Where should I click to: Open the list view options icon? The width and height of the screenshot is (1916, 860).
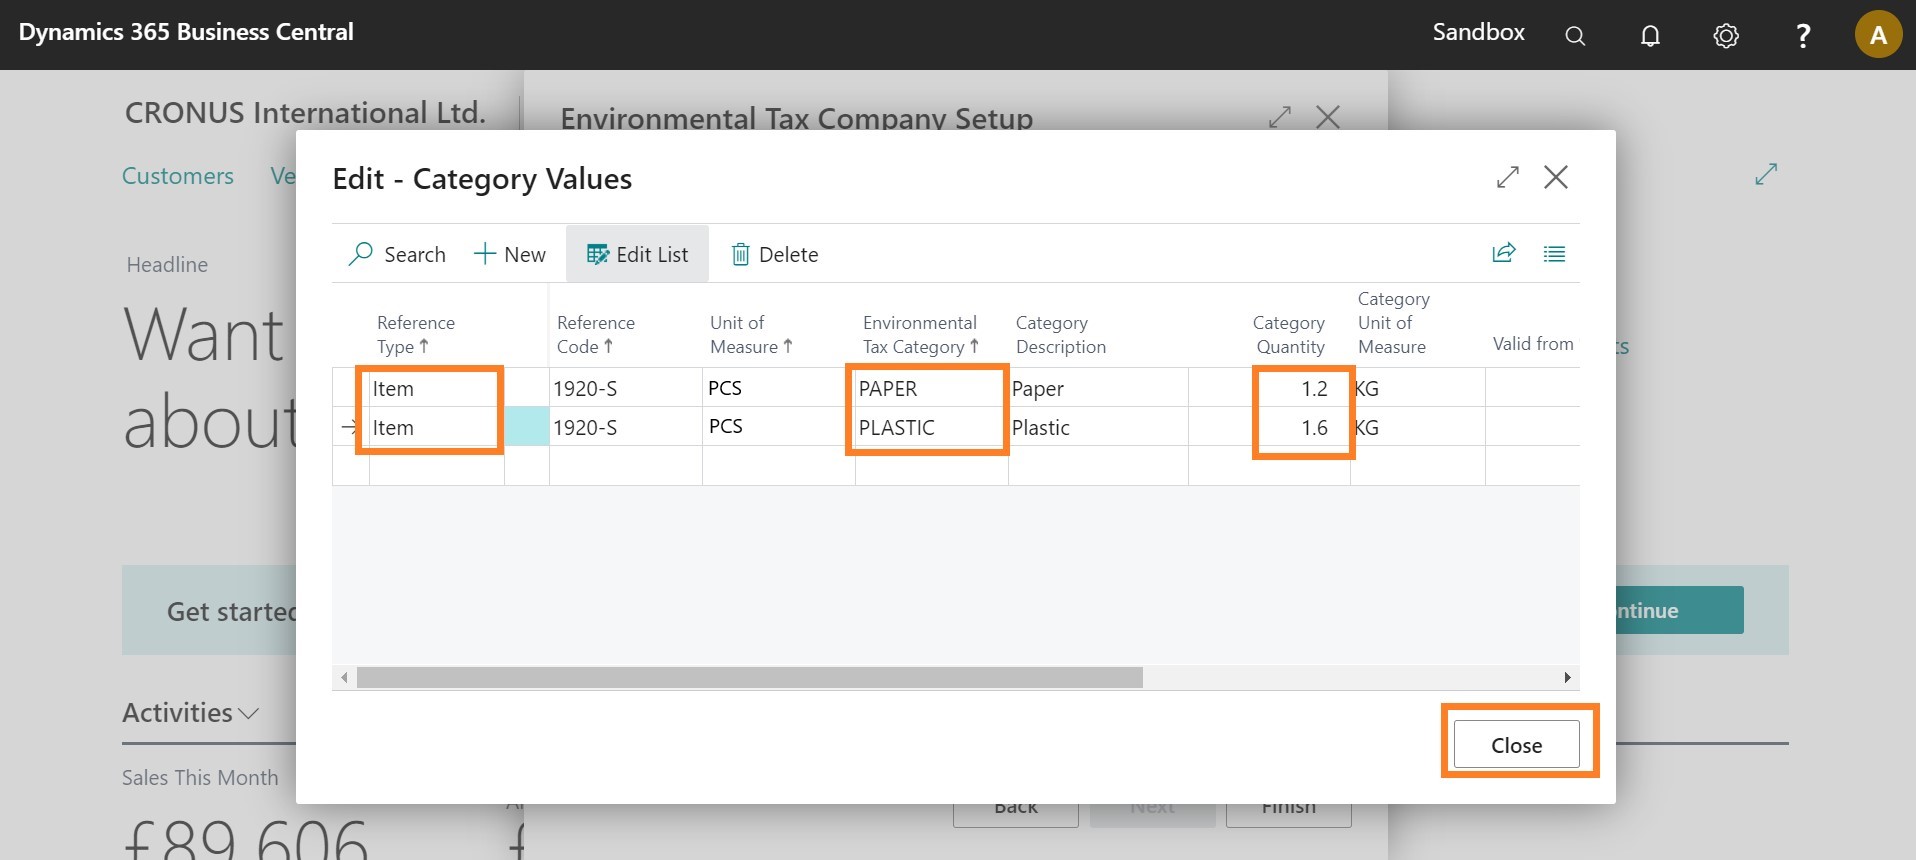1554,254
